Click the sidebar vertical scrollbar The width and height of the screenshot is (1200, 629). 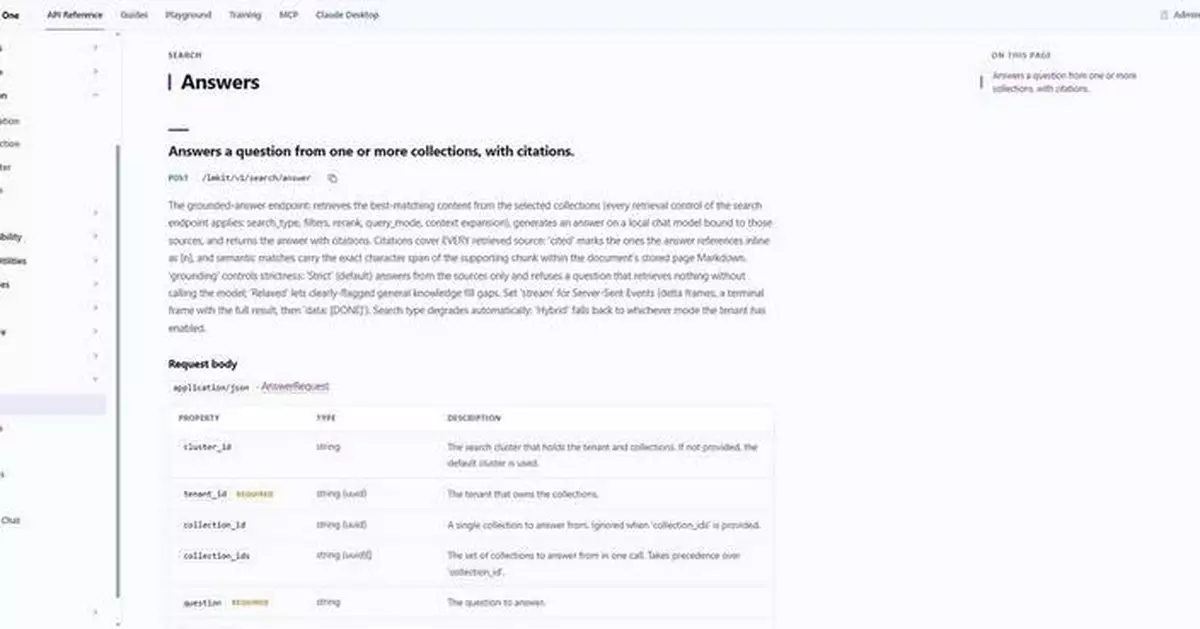(117, 372)
